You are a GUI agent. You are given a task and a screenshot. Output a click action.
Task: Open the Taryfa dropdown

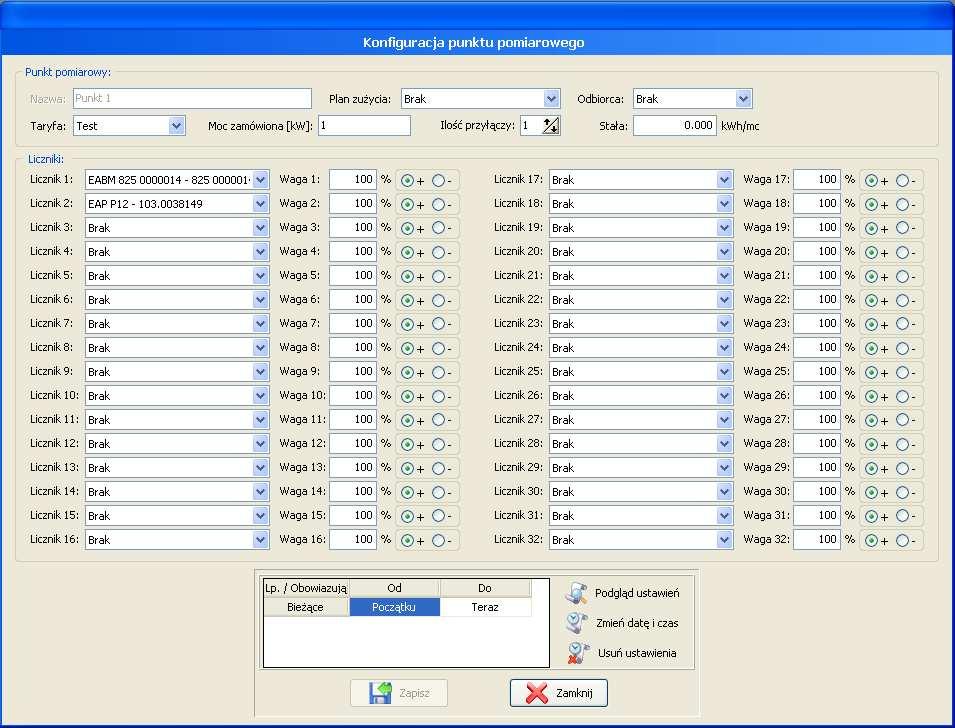(x=177, y=126)
